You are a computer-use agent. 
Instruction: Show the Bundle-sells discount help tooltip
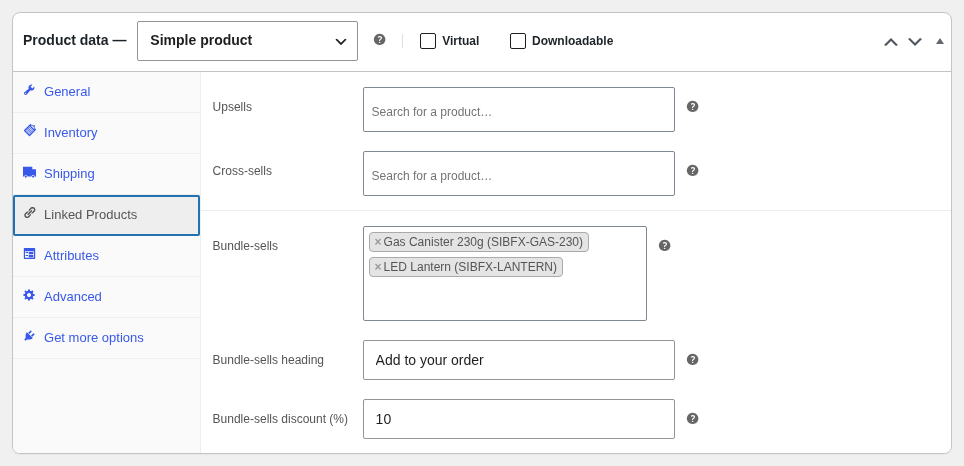coord(692,419)
